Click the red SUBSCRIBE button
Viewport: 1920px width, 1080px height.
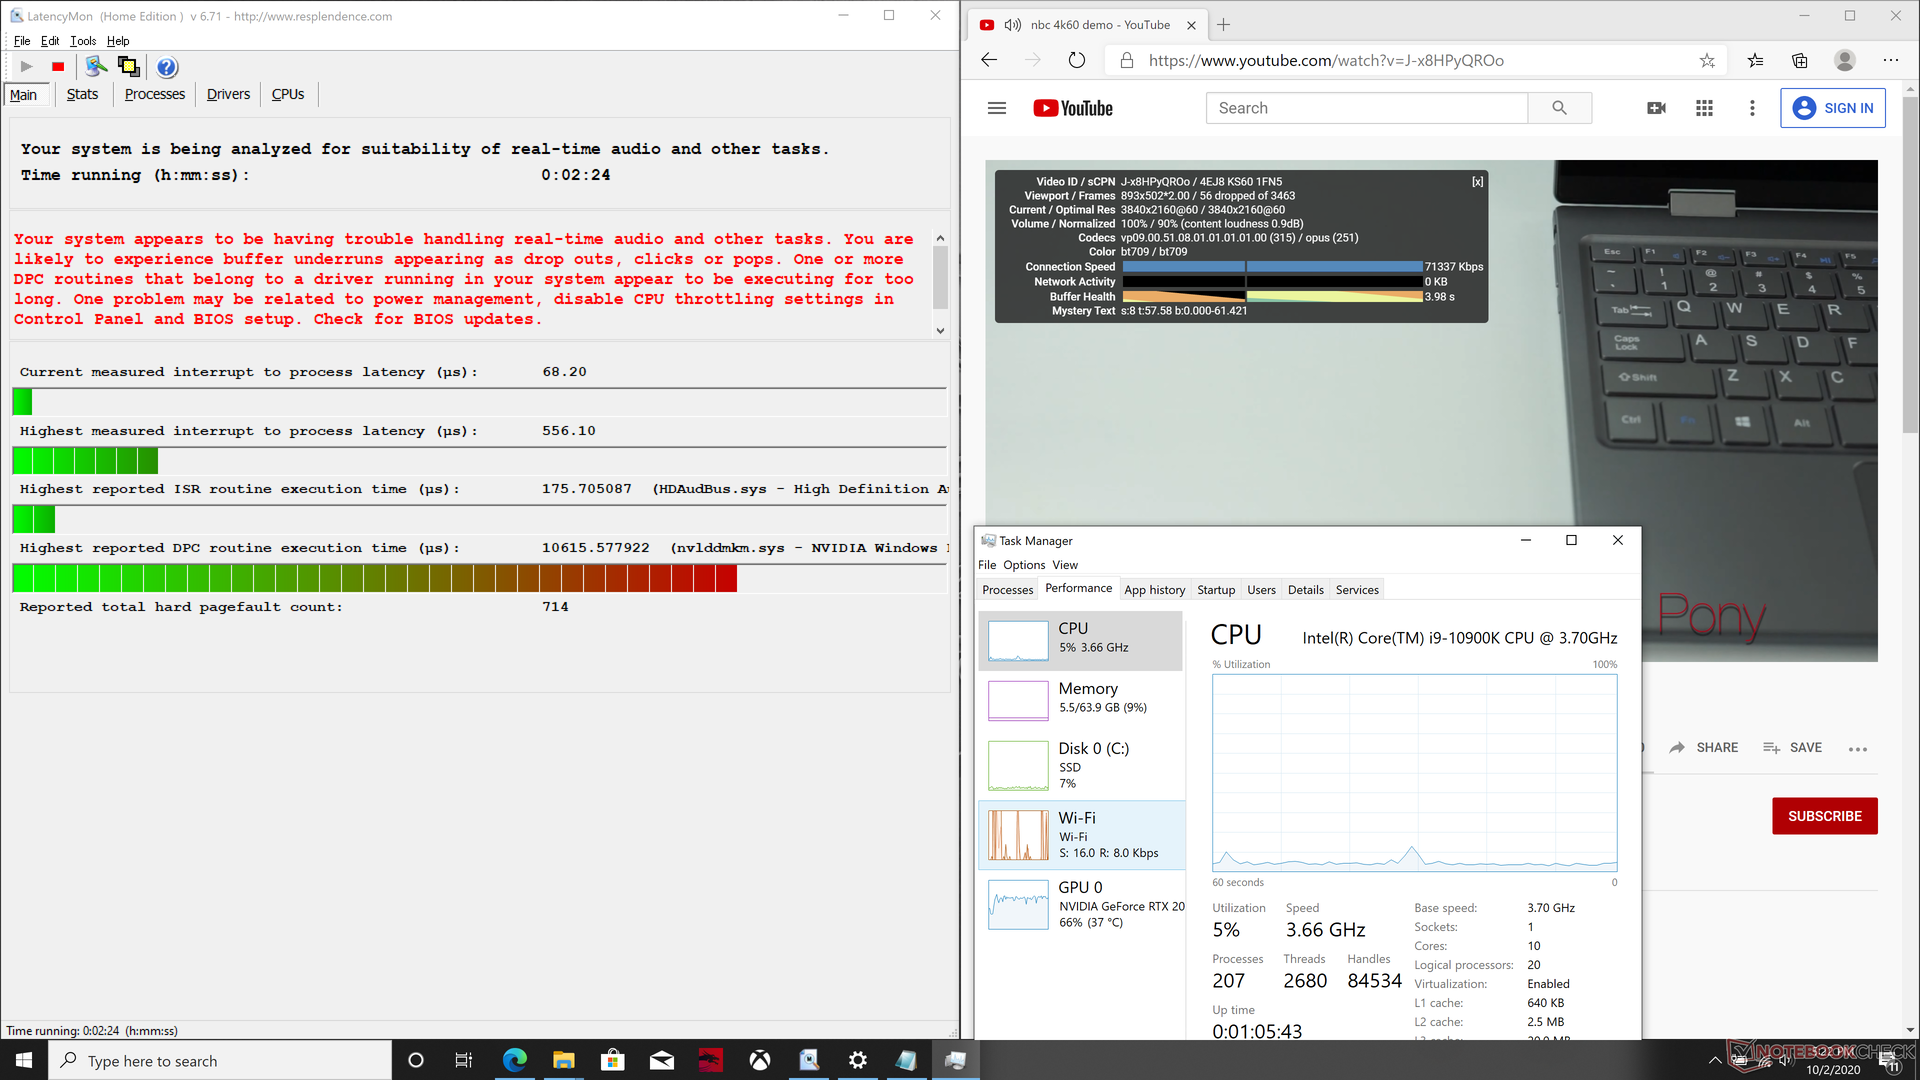coord(1824,816)
